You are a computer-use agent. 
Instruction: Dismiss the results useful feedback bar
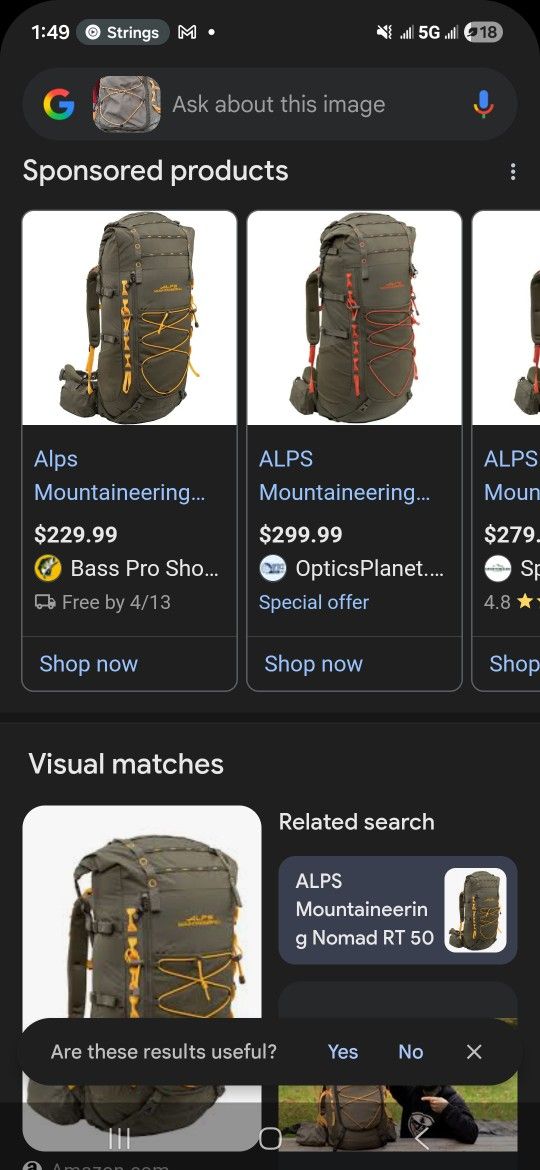474,1051
